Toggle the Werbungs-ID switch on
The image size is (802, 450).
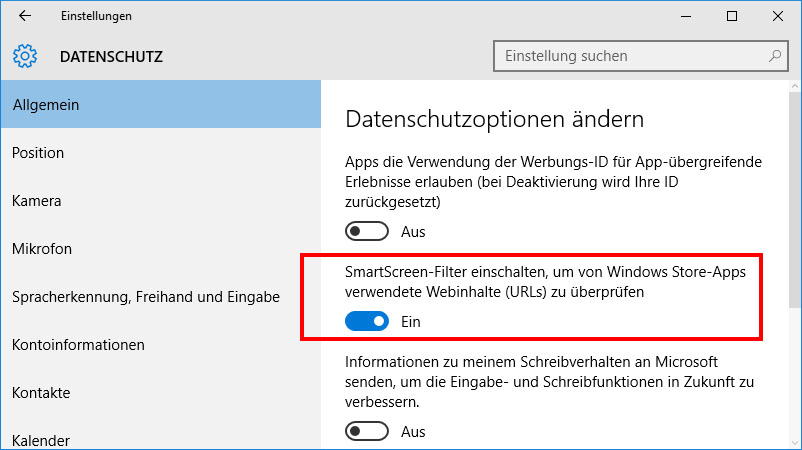pyautogui.click(x=367, y=231)
